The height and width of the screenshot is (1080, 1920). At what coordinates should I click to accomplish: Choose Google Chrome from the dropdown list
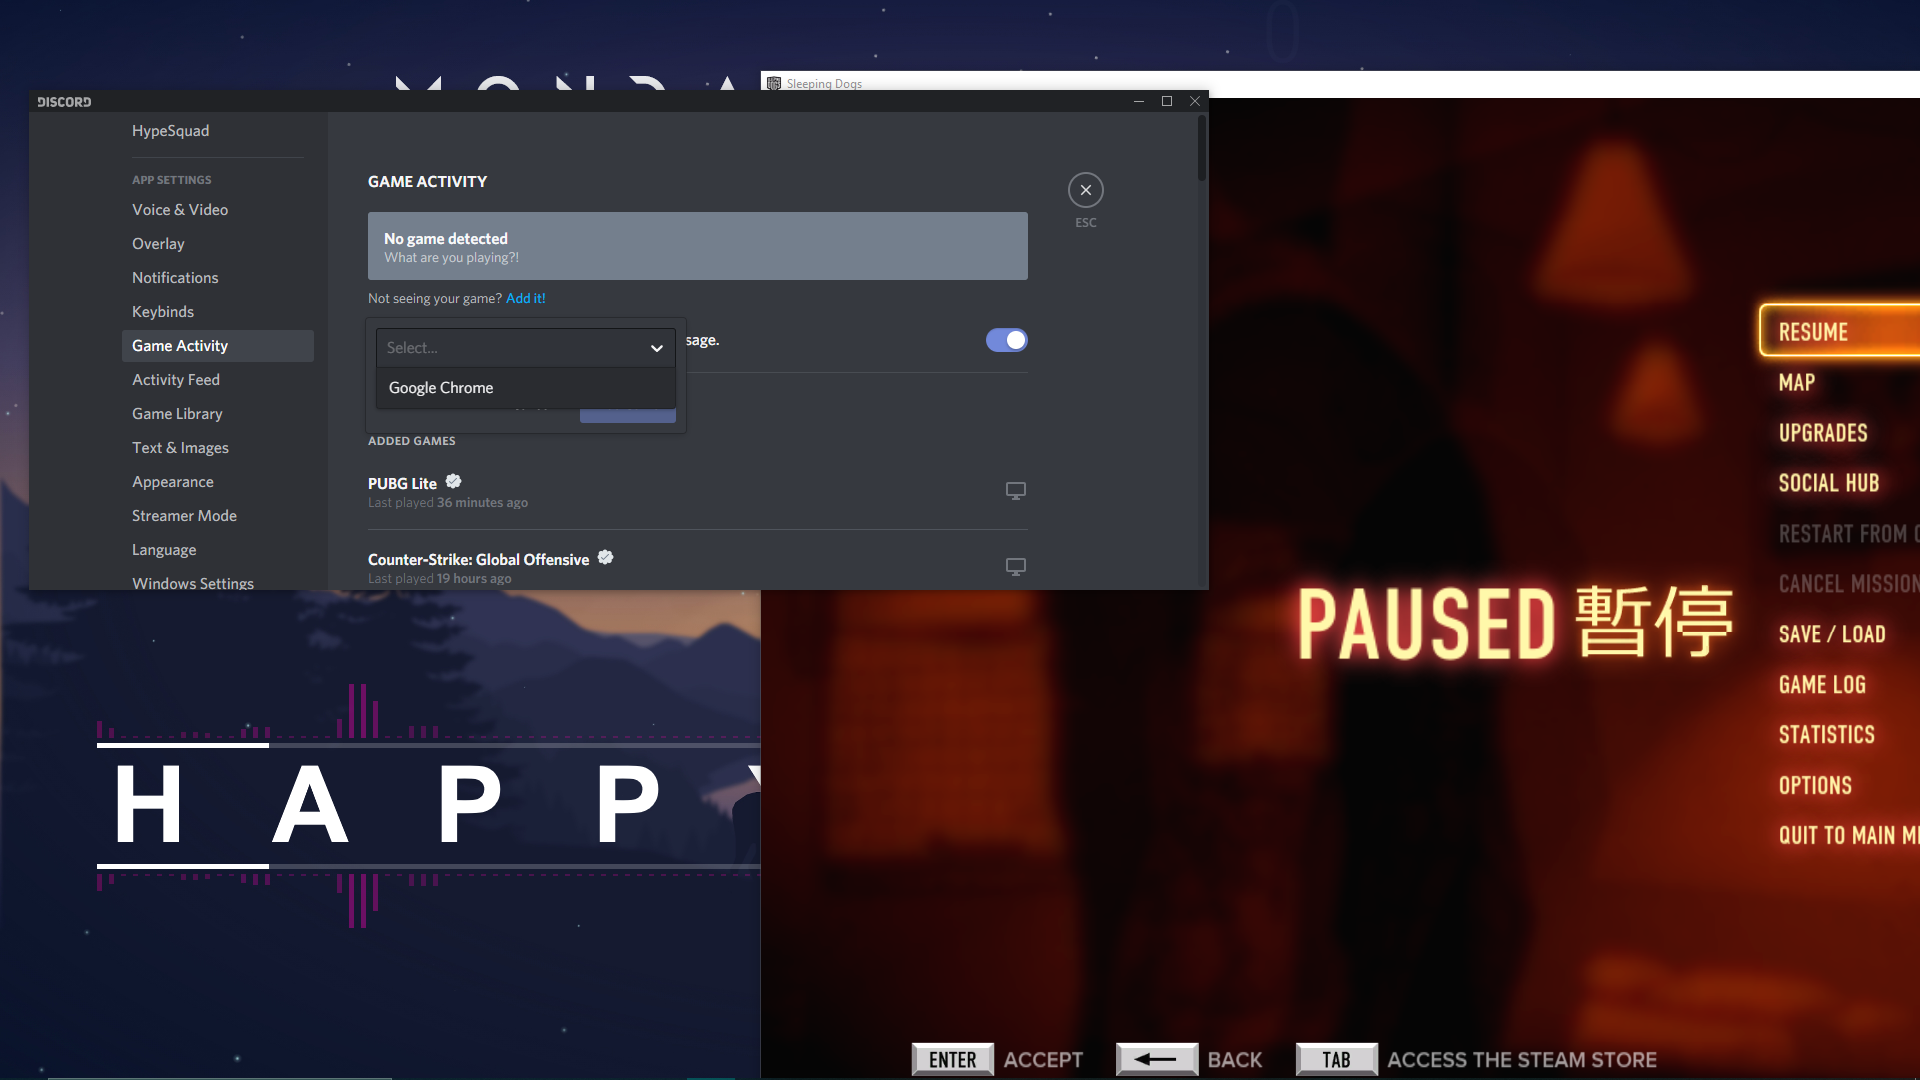(440, 387)
